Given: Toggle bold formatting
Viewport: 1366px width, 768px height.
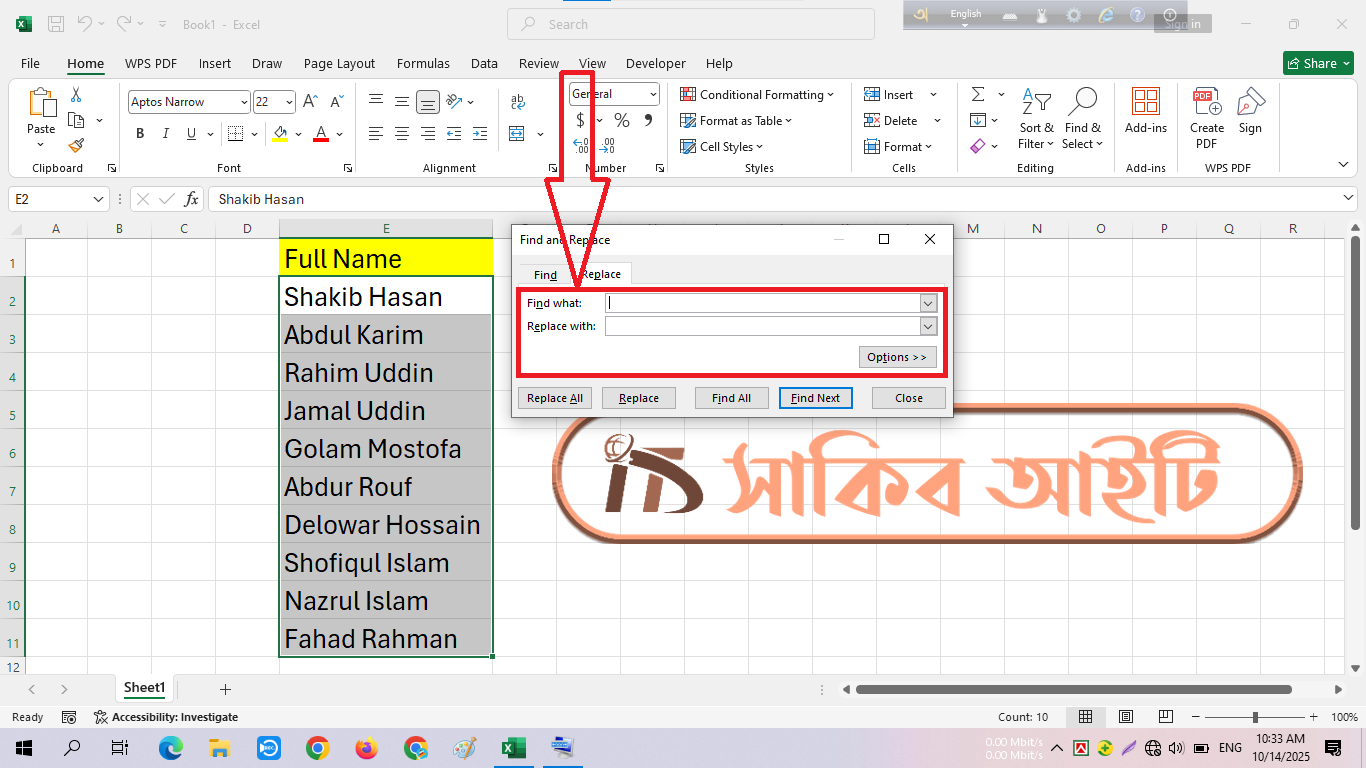Looking at the screenshot, I should click(x=140, y=133).
